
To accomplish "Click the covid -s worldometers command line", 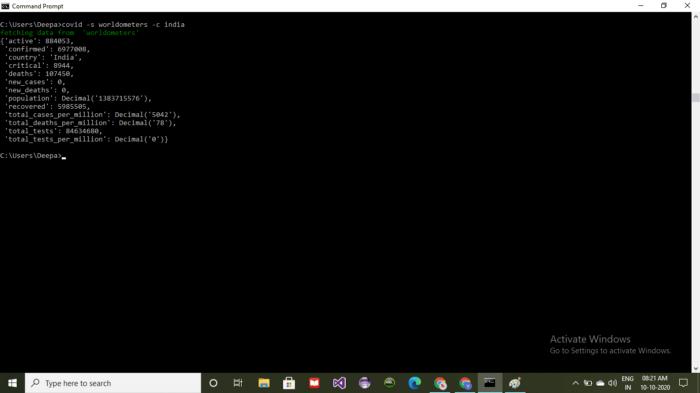I will pos(92,25).
